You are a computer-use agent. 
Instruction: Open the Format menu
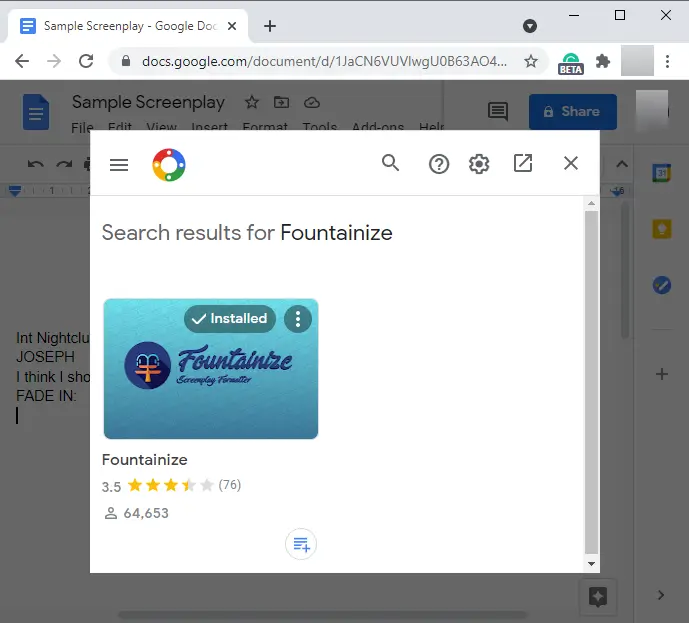click(x=265, y=127)
